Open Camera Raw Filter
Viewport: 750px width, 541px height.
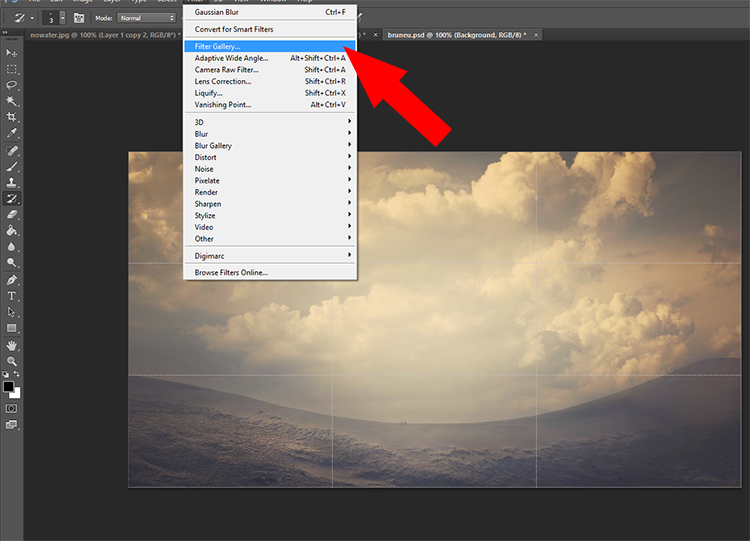point(270,70)
